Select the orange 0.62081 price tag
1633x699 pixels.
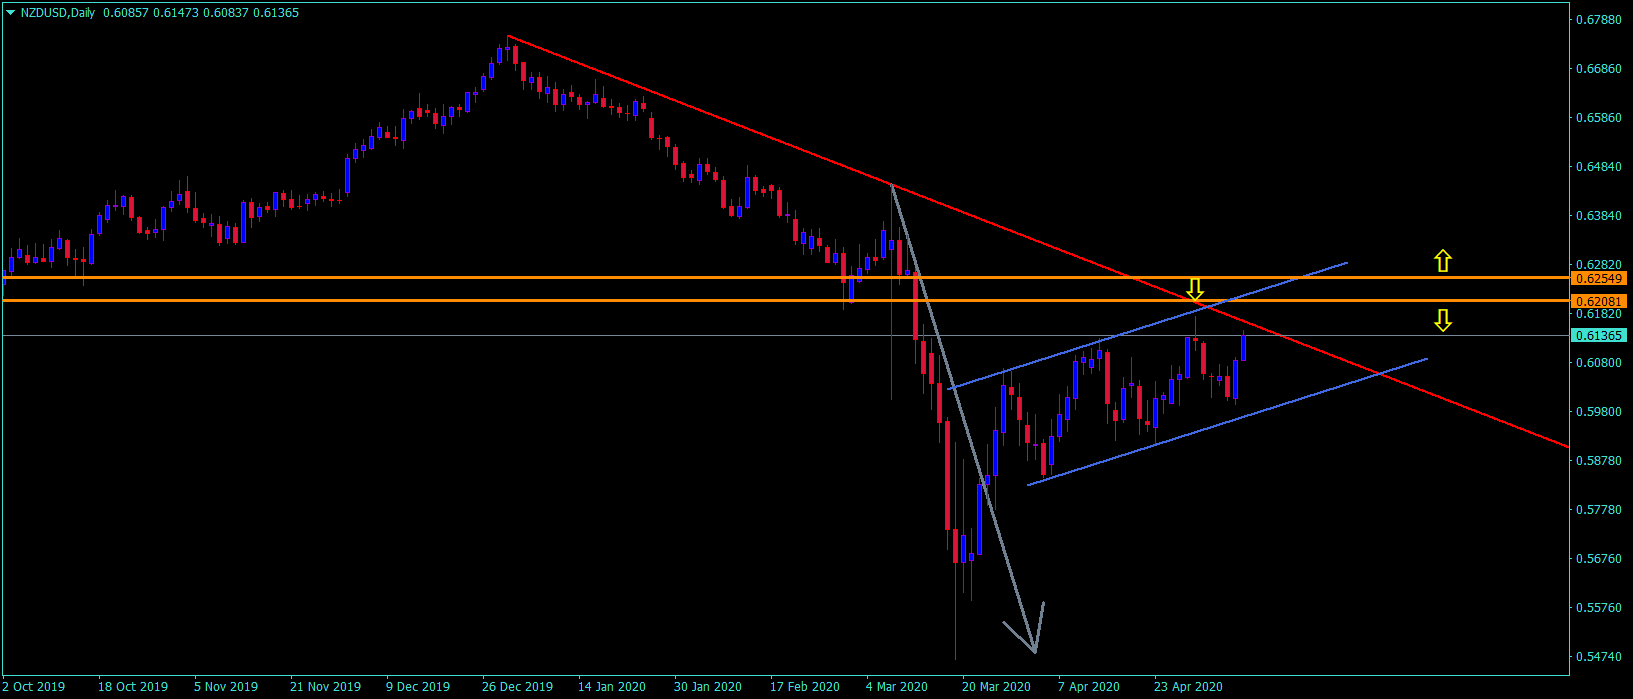tap(1598, 301)
